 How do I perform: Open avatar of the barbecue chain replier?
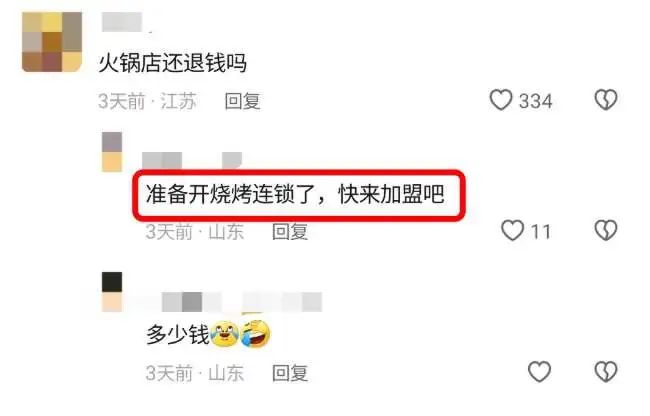[x=112, y=152]
